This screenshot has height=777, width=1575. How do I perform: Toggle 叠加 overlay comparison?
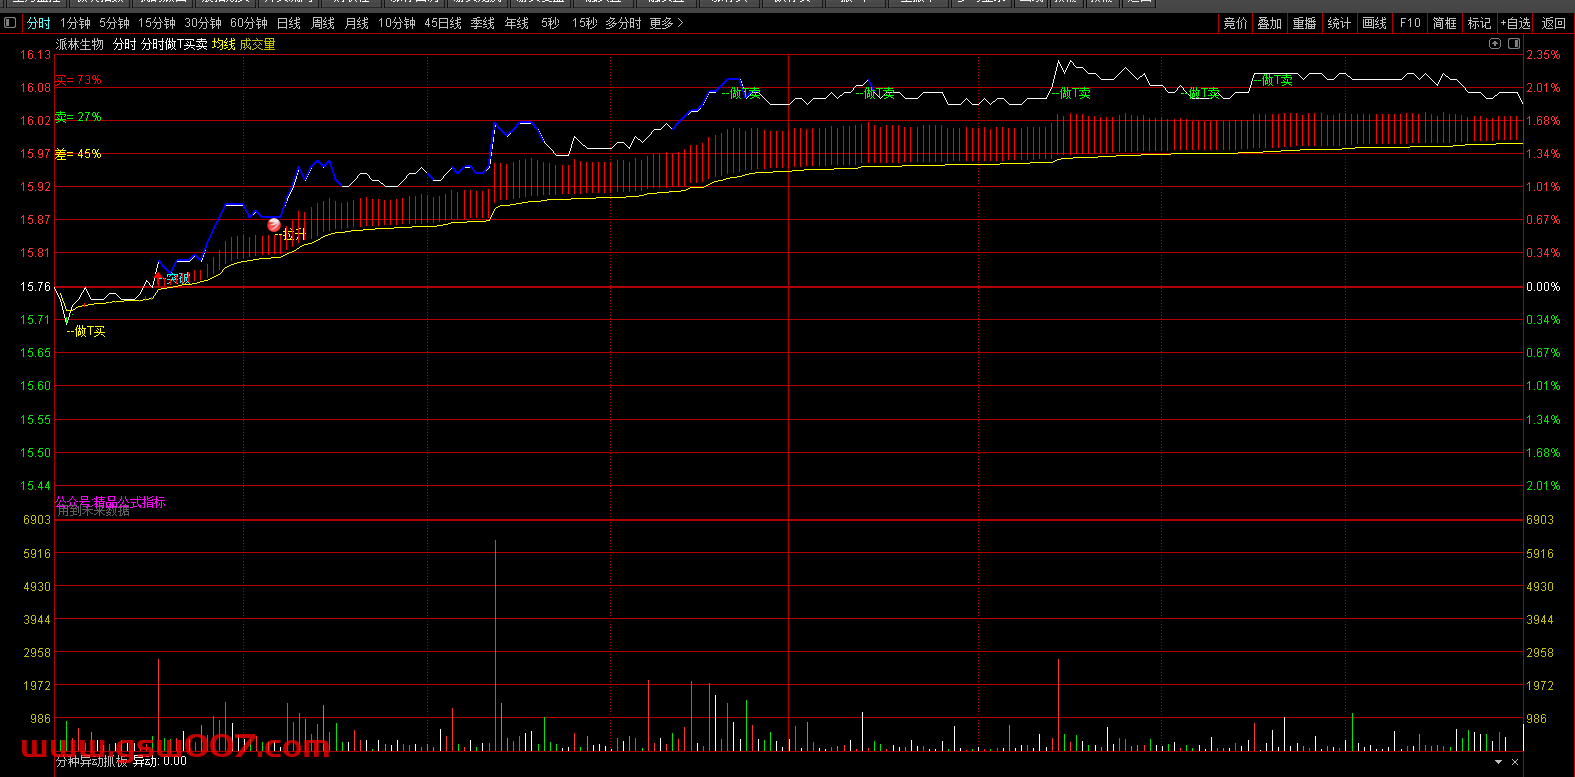[1269, 23]
